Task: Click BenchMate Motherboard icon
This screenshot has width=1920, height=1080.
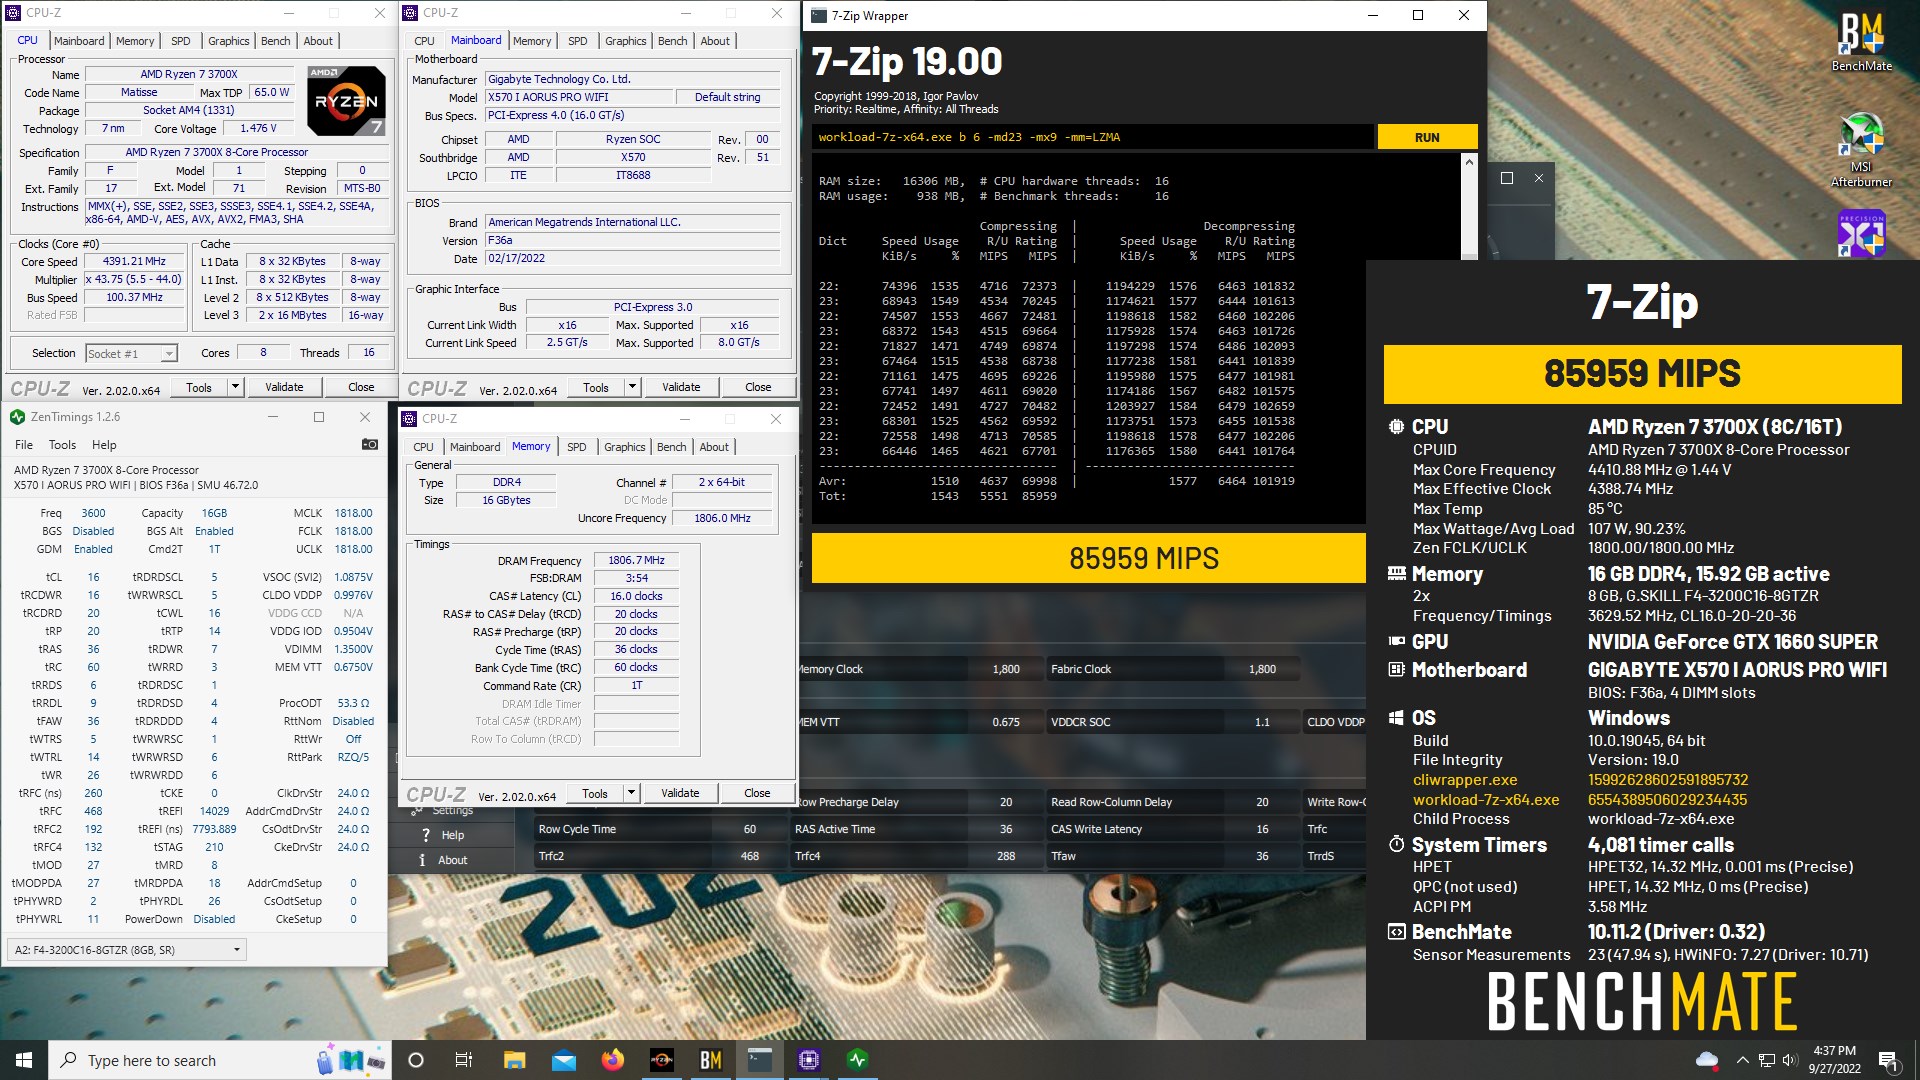Action: (x=1396, y=670)
